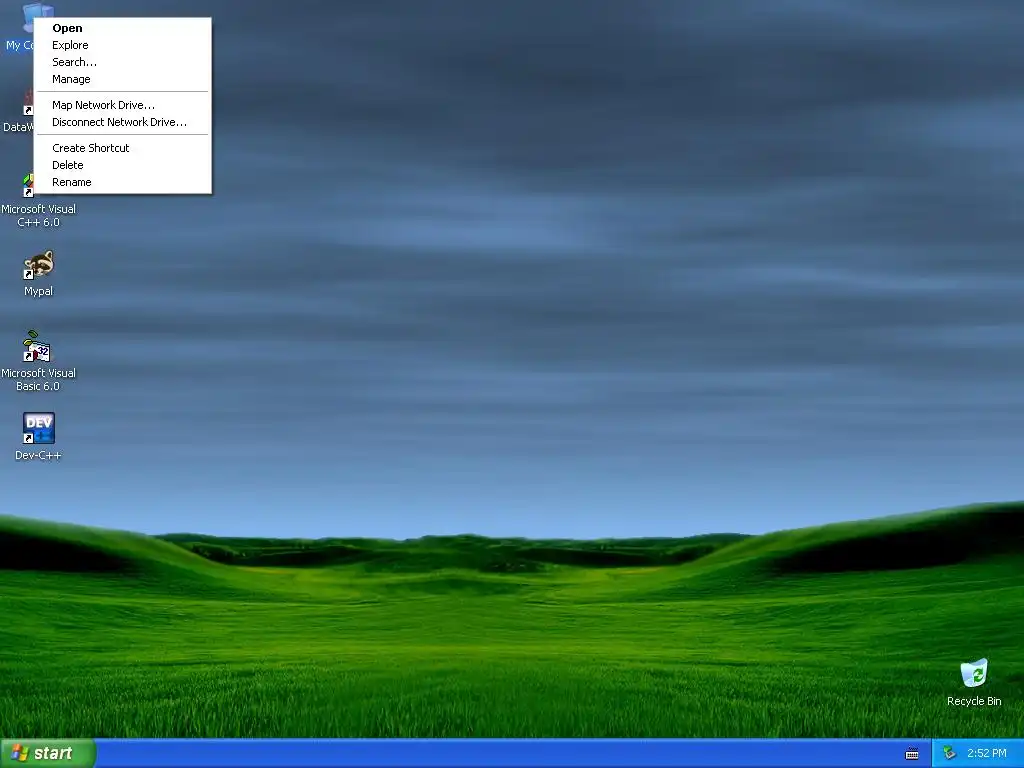Select the Mypal raccoon desktop icon

tap(39, 265)
